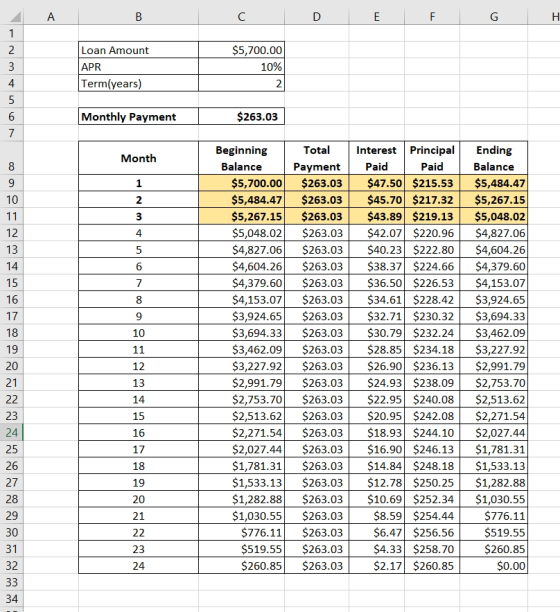The height and width of the screenshot is (612, 560).
Task: Select column G header
Action: tap(494, 17)
